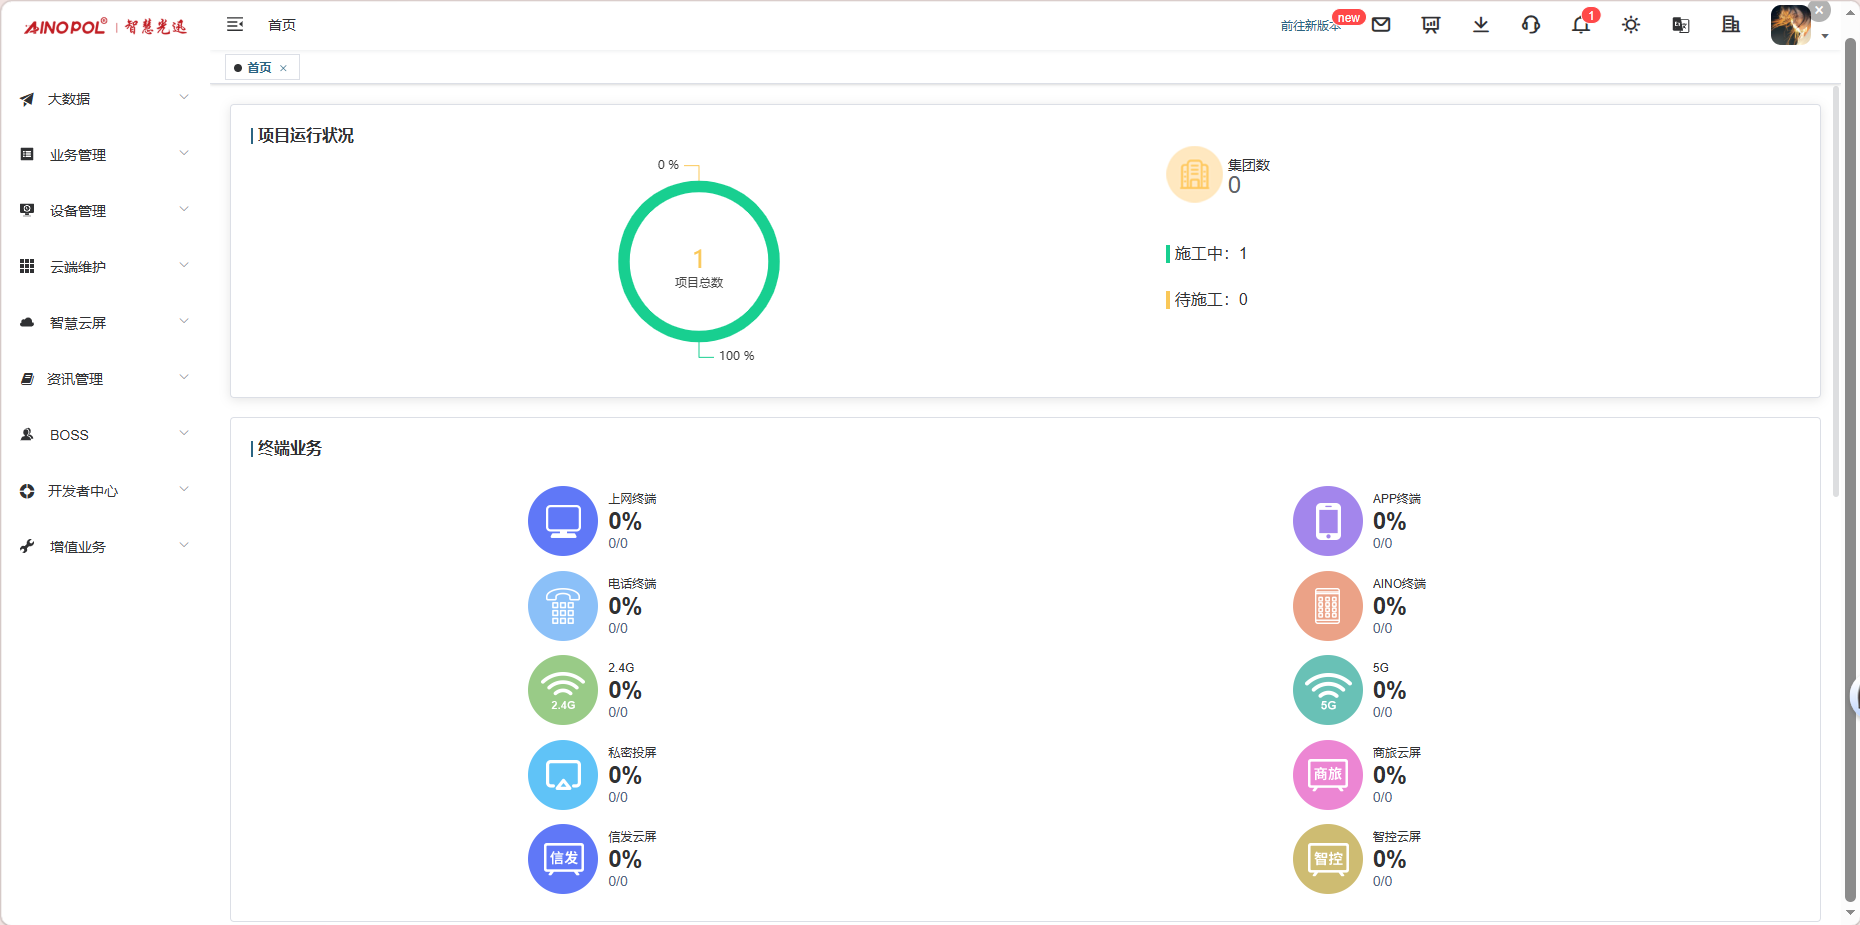This screenshot has height=925, width=1860.
Task: Expand the 大数据 sidebar menu
Action: pyautogui.click(x=103, y=99)
